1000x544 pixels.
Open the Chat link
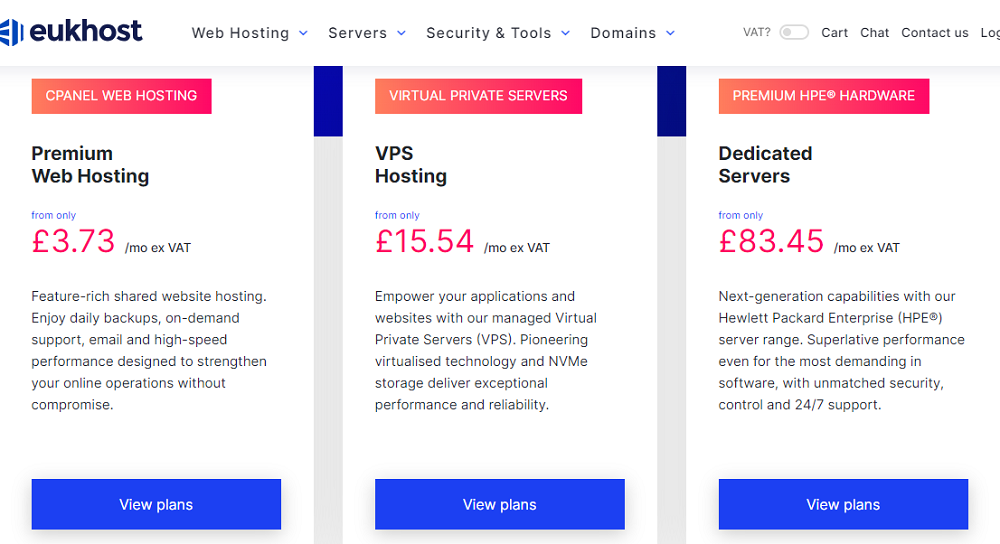(x=874, y=33)
